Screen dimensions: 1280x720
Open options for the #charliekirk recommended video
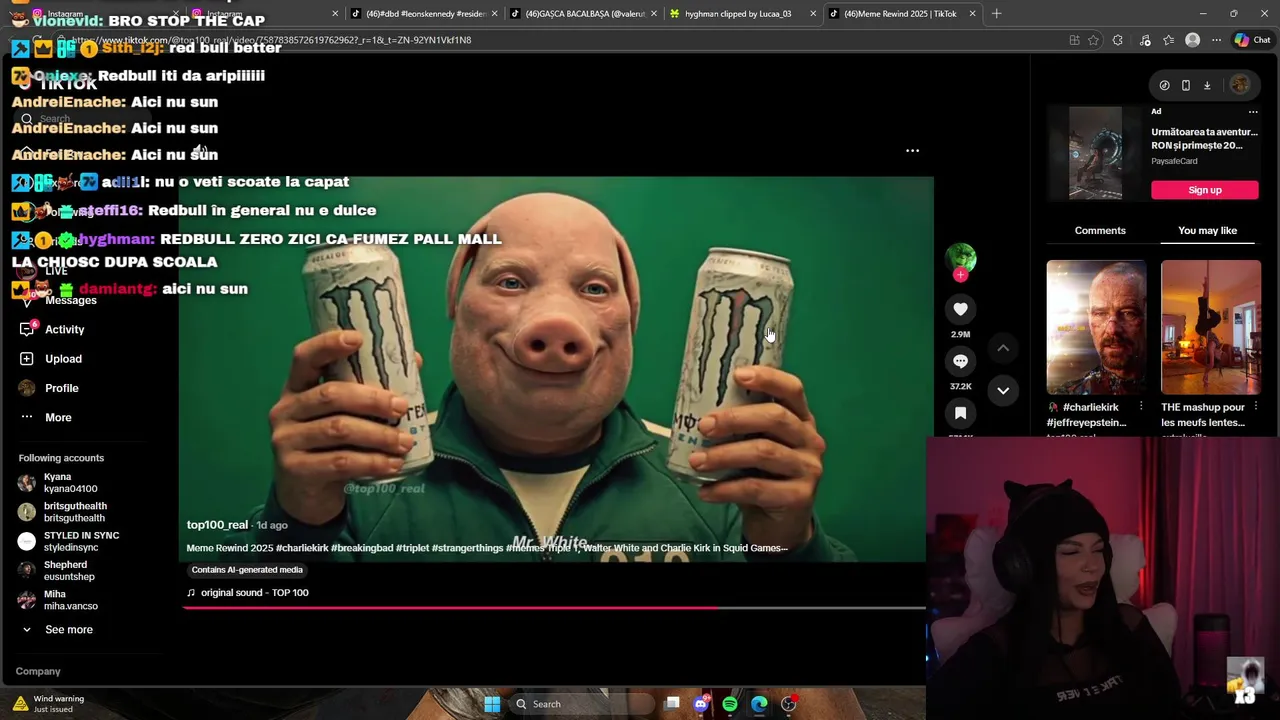[x=1141, y=407]
